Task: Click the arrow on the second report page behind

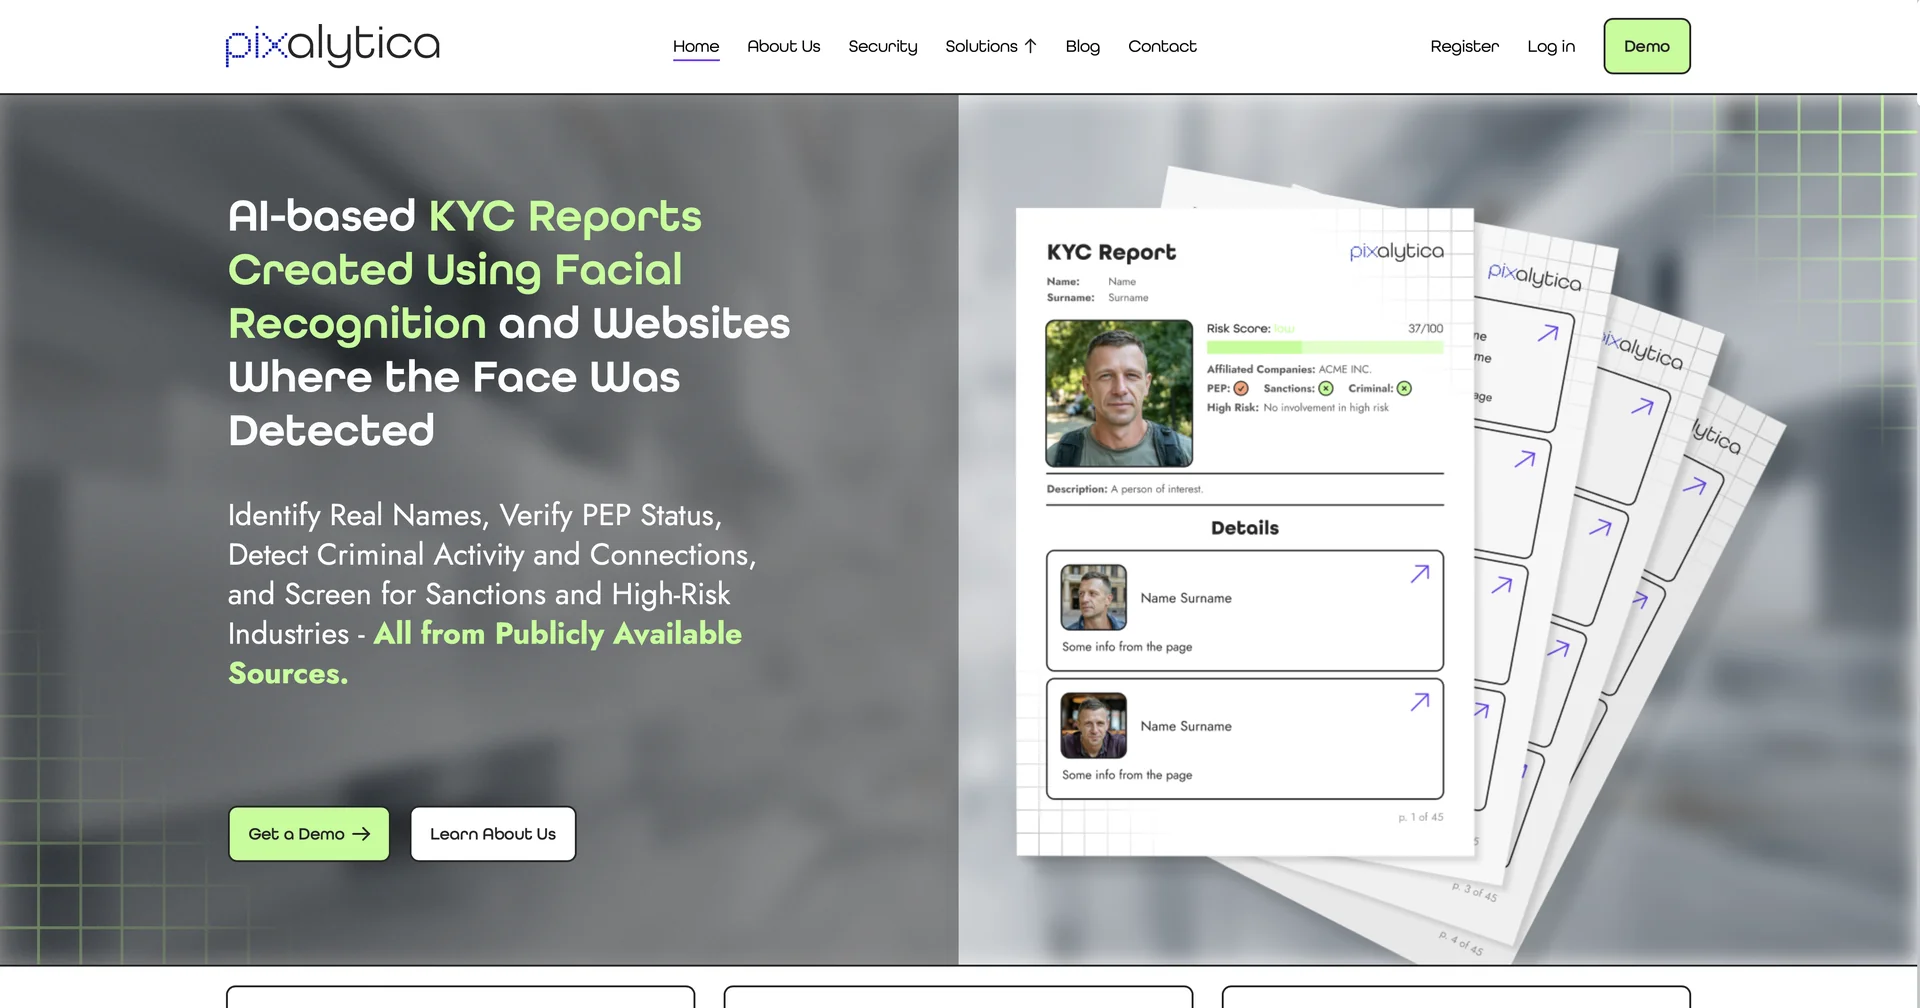Action: click(x=1548, y=333)
